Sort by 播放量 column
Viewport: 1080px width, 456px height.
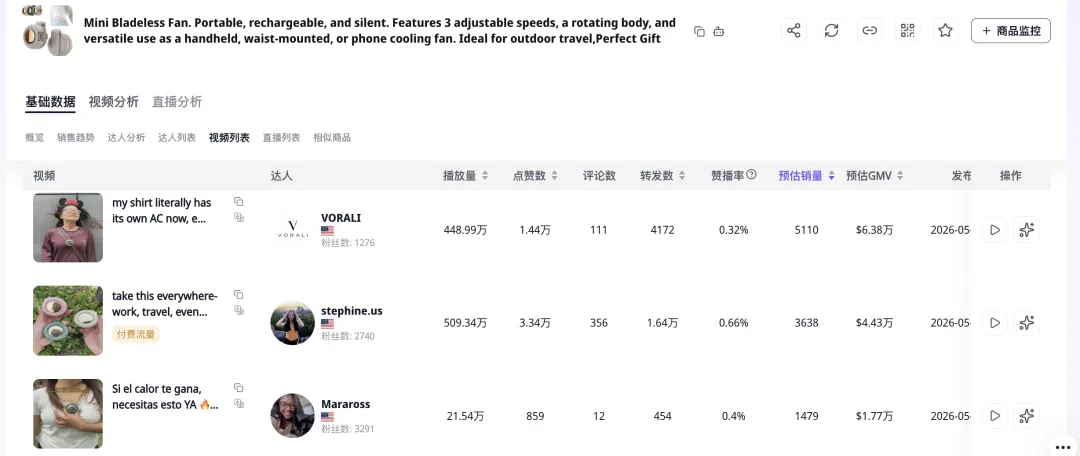tap(466, 176)
